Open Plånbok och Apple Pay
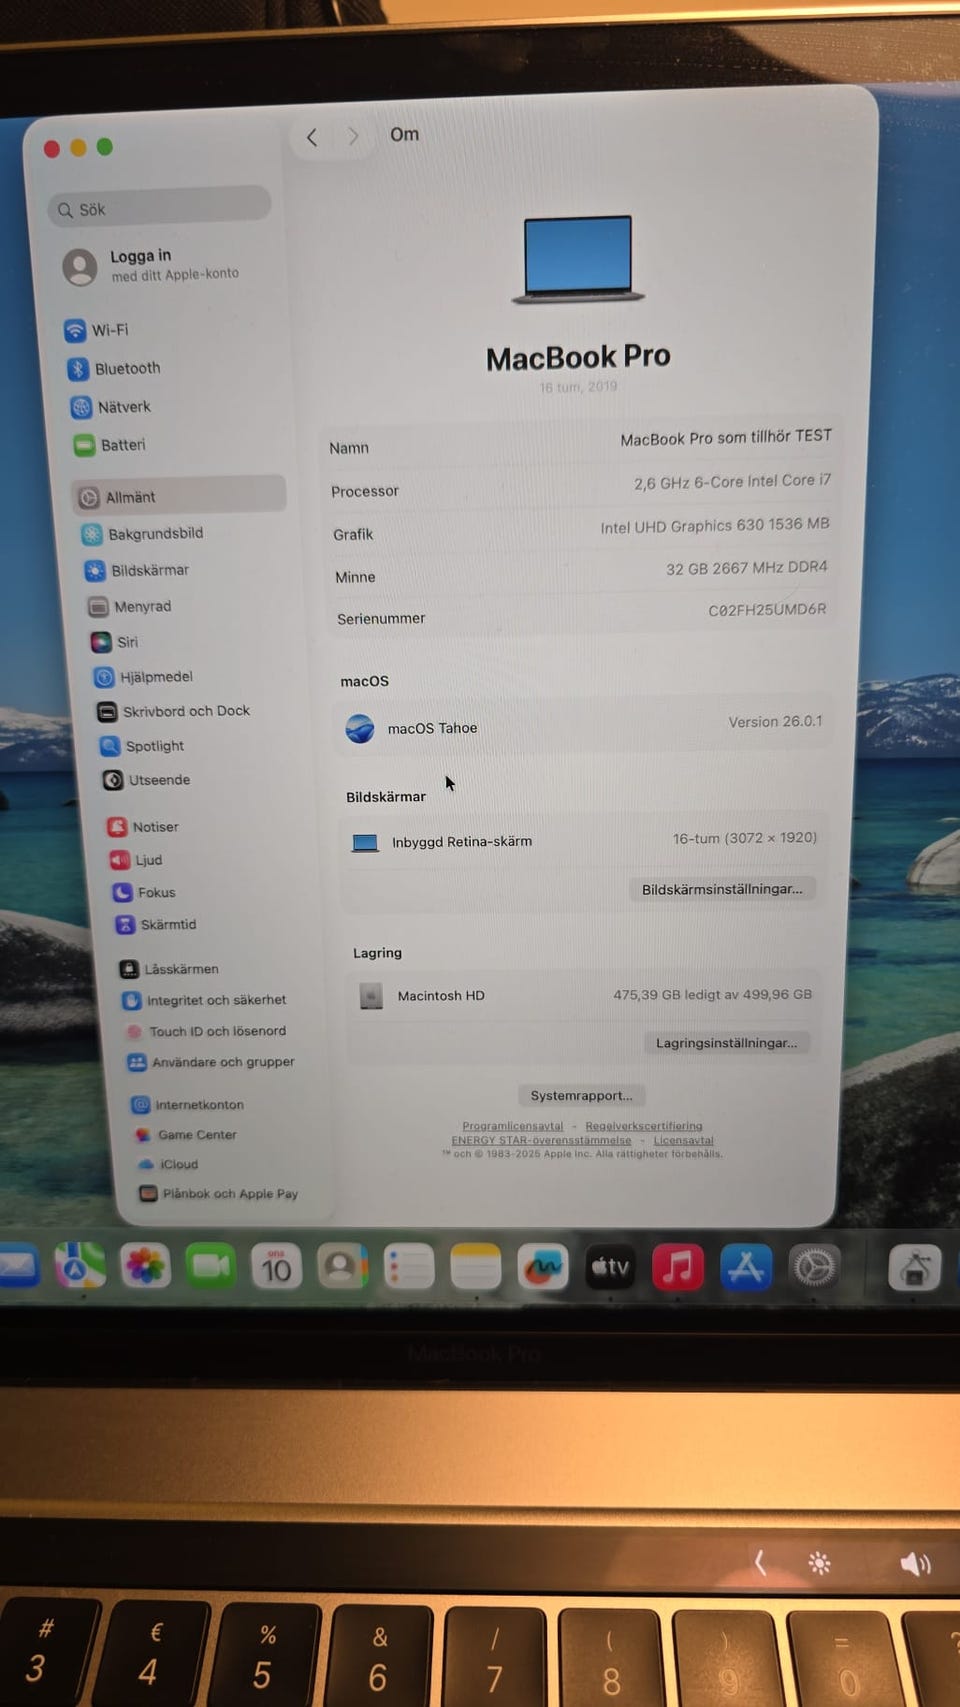The image size is (960, 1707). (x=219, y=1194)
